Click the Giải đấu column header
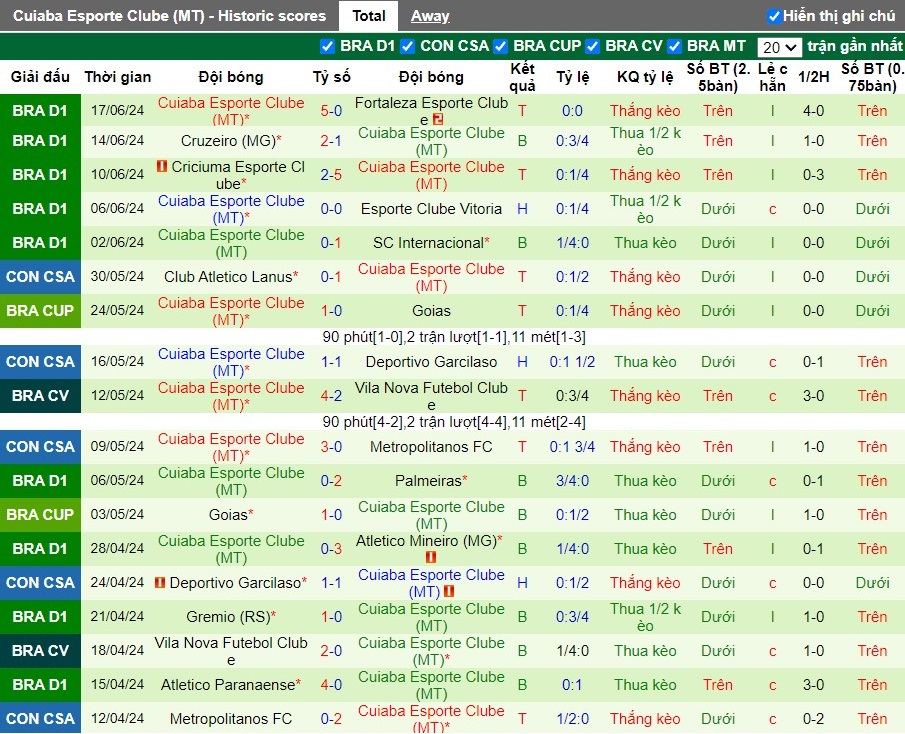The height and width of the screenshot is (734, 905). click(x=40, y=77)
